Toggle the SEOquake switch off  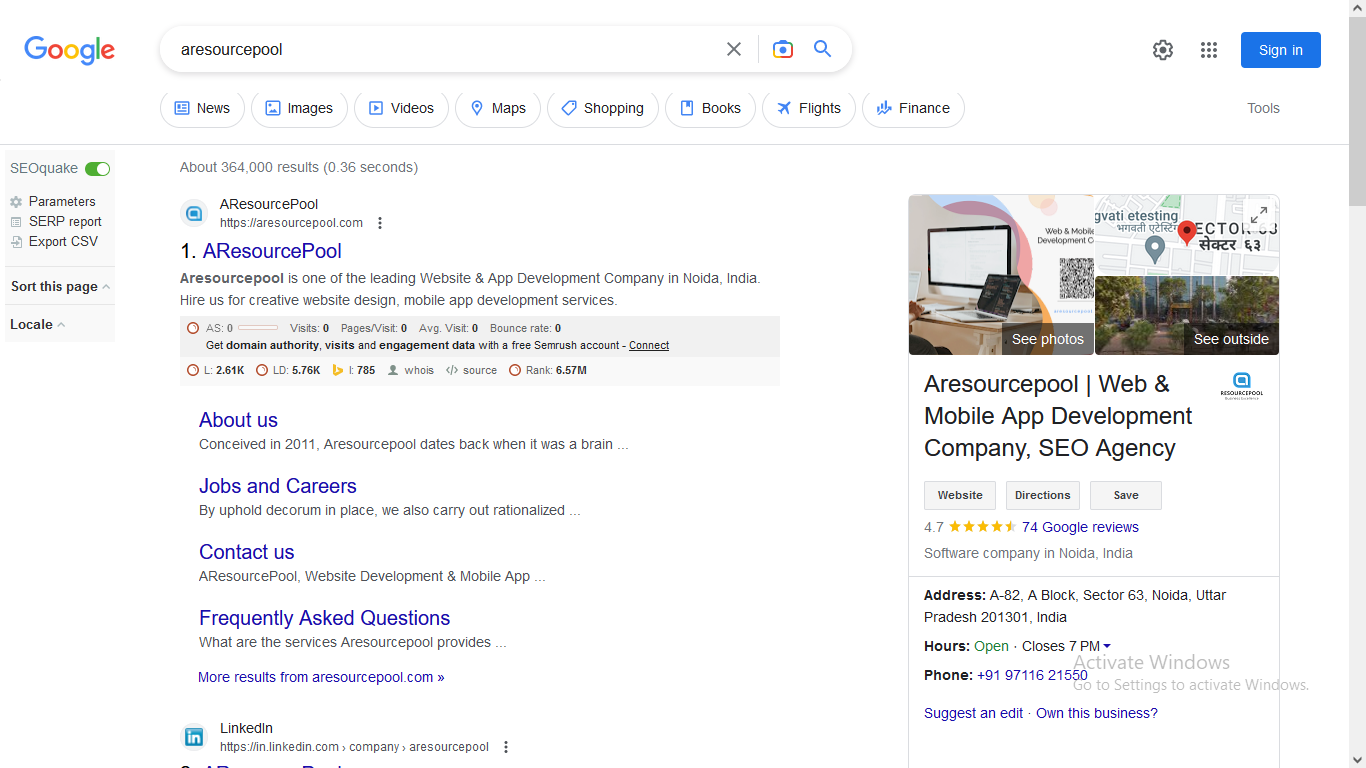pyautogui.click(x=97, y=169)
